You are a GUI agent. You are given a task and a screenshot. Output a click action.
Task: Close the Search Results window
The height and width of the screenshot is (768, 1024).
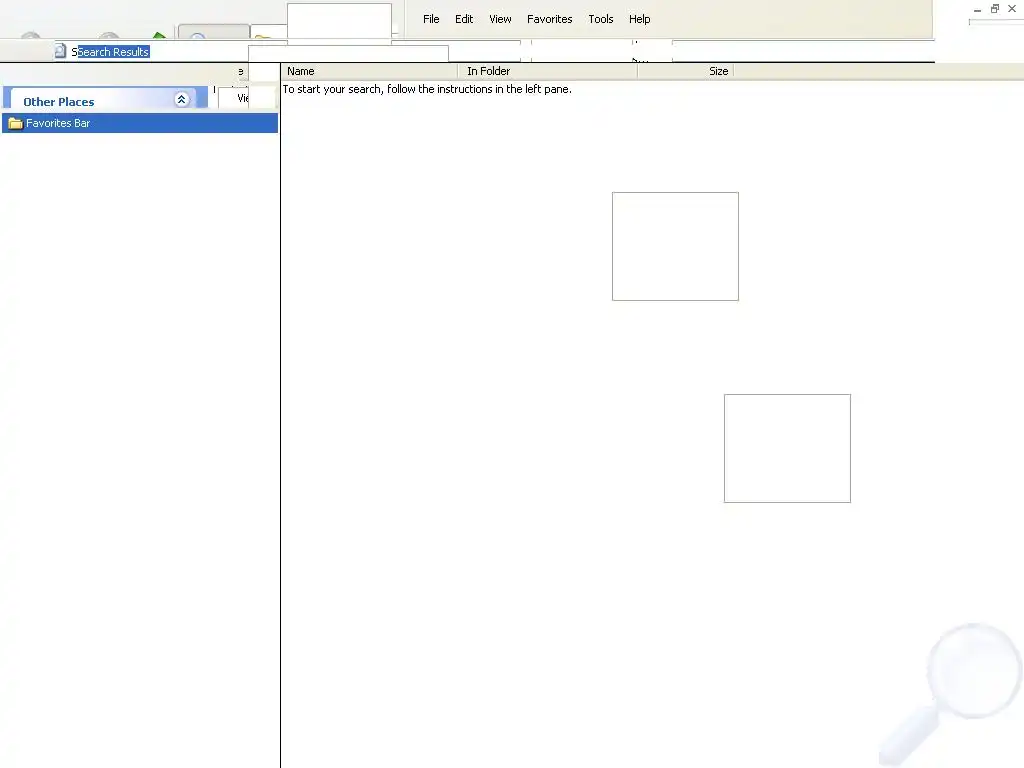tap(1012, 8)
